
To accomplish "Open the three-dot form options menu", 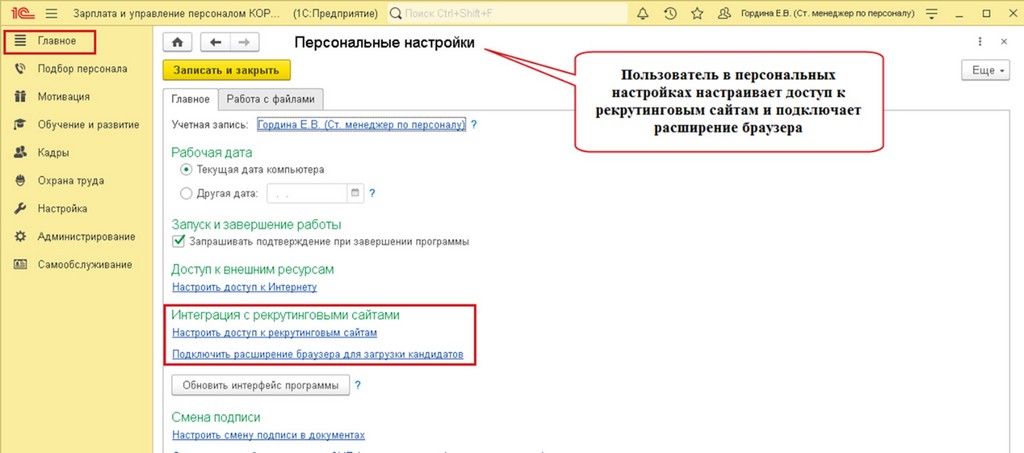I will click(x=980, y=41).
